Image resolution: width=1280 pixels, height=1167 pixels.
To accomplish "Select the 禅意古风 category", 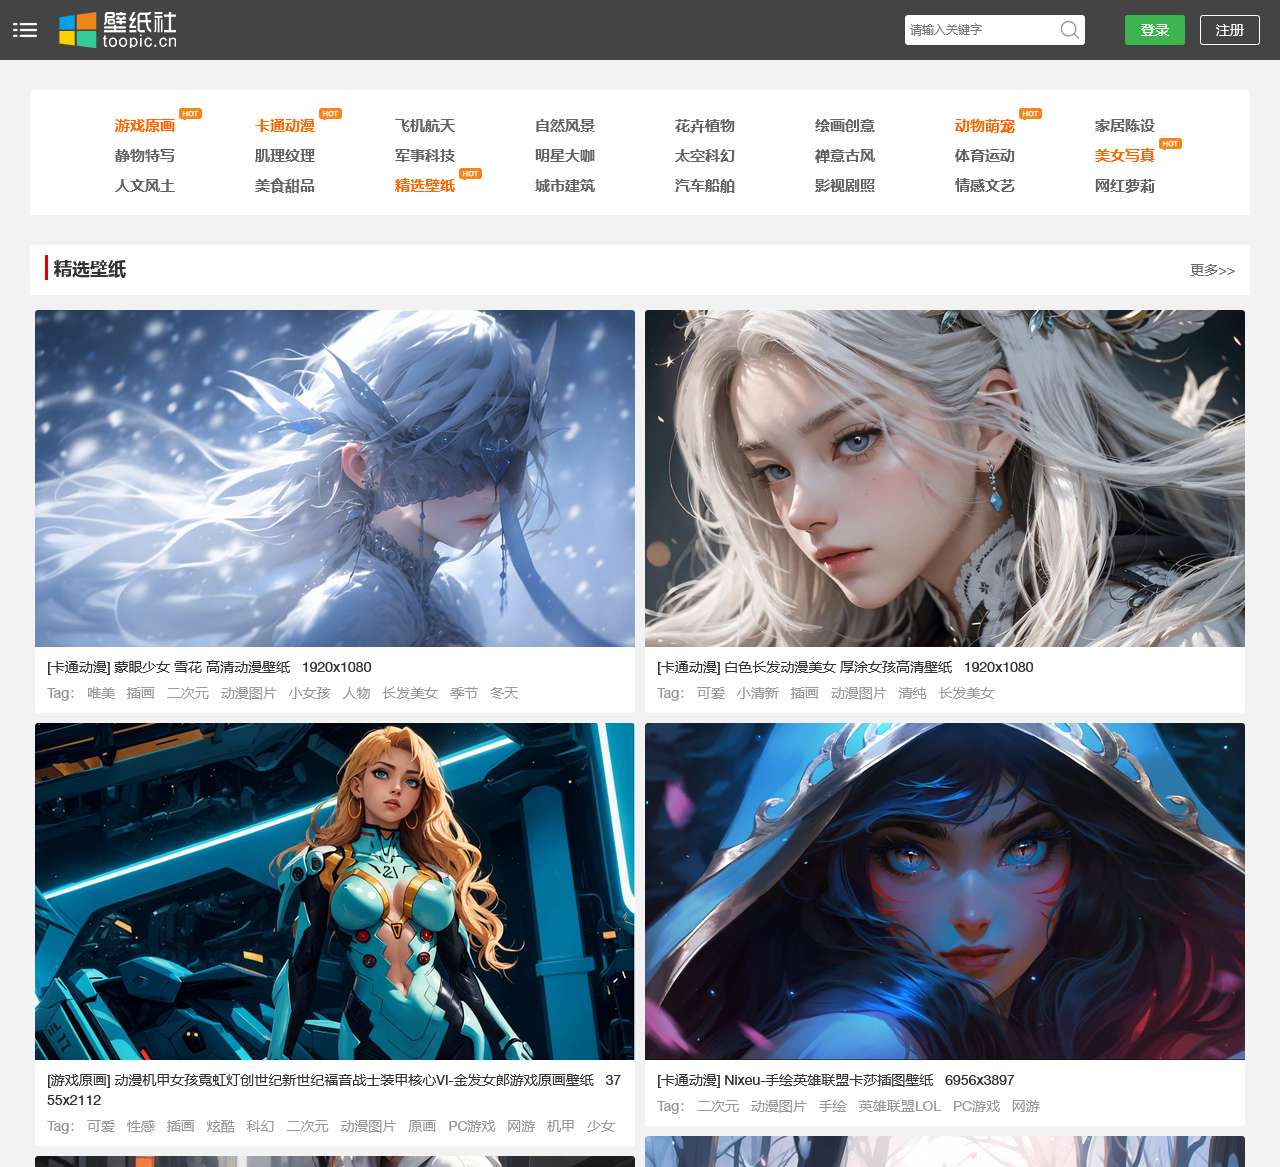I will tap(845, 156).
